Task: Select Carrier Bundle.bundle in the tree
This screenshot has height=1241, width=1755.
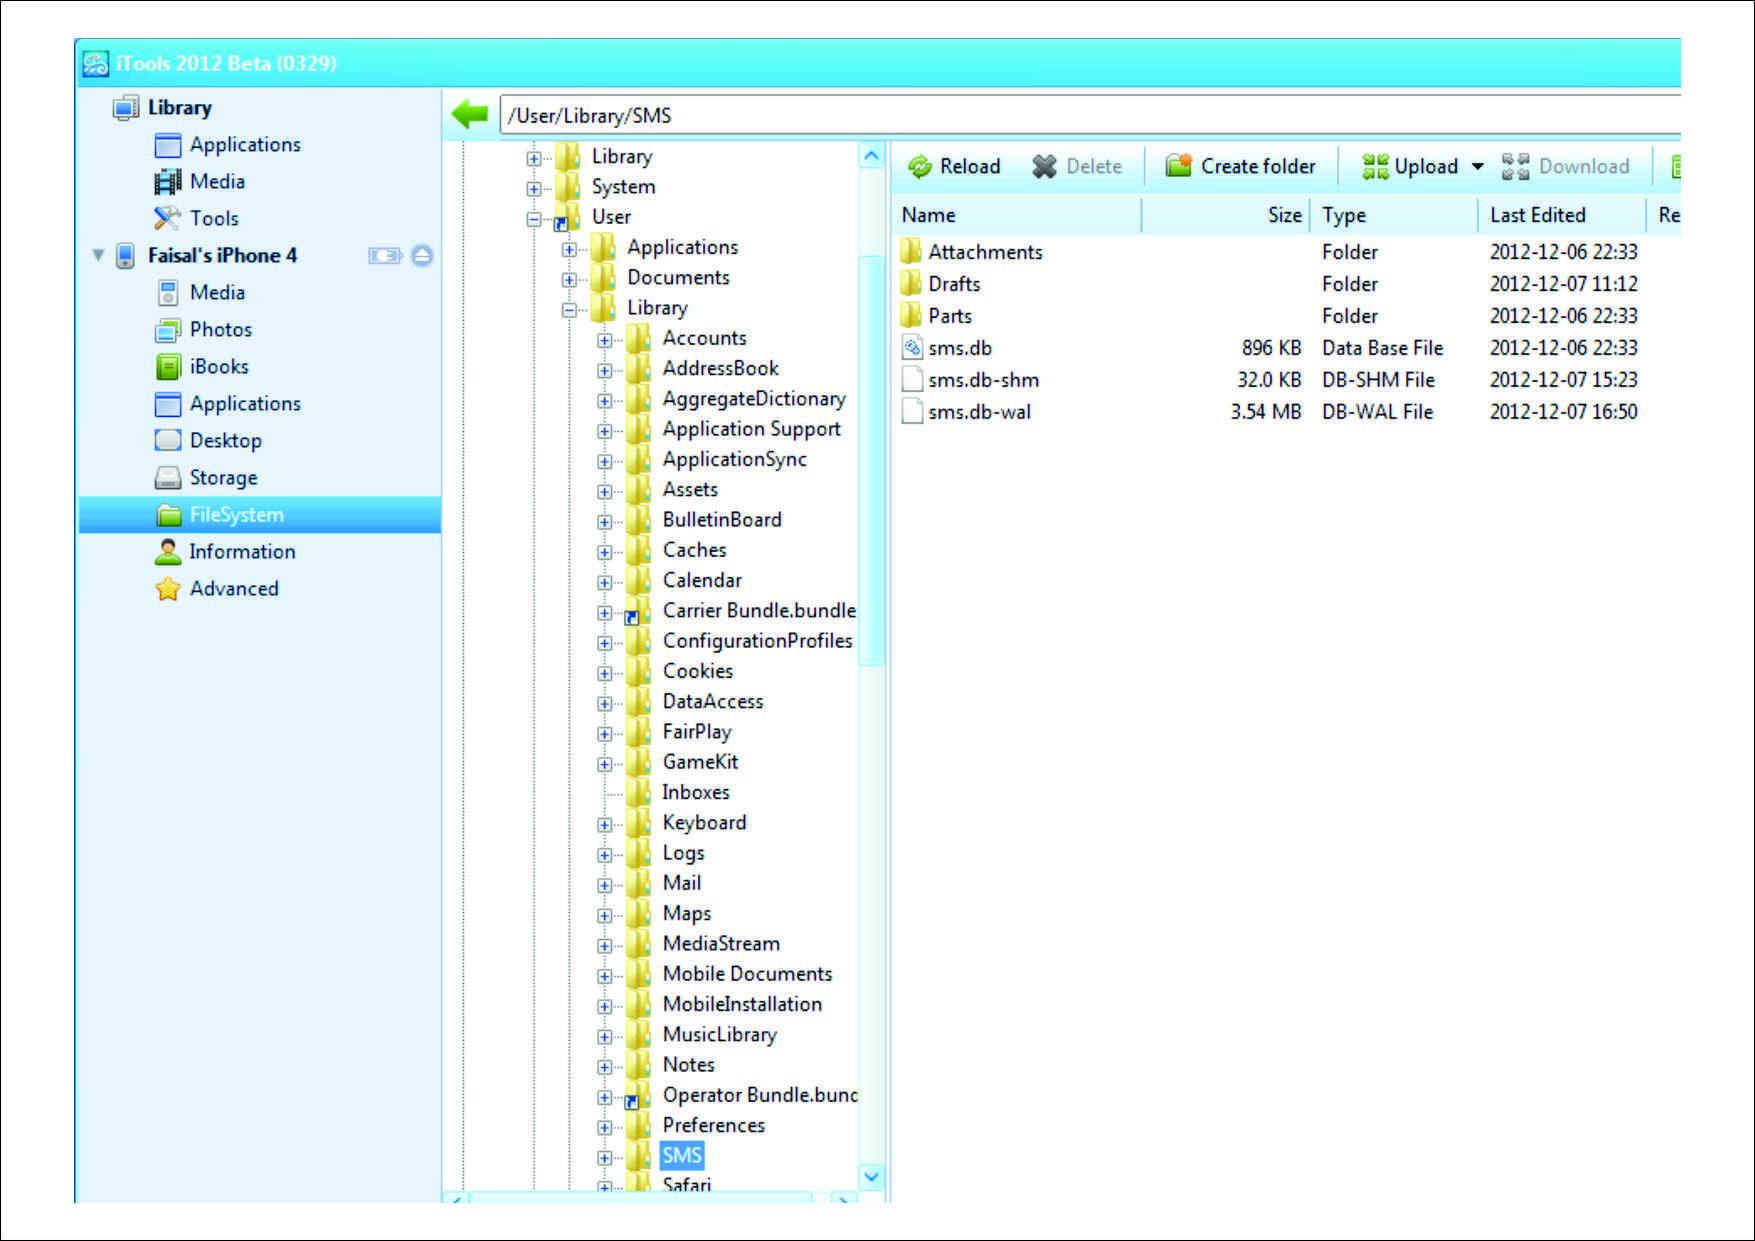Action: pos(759,611)
